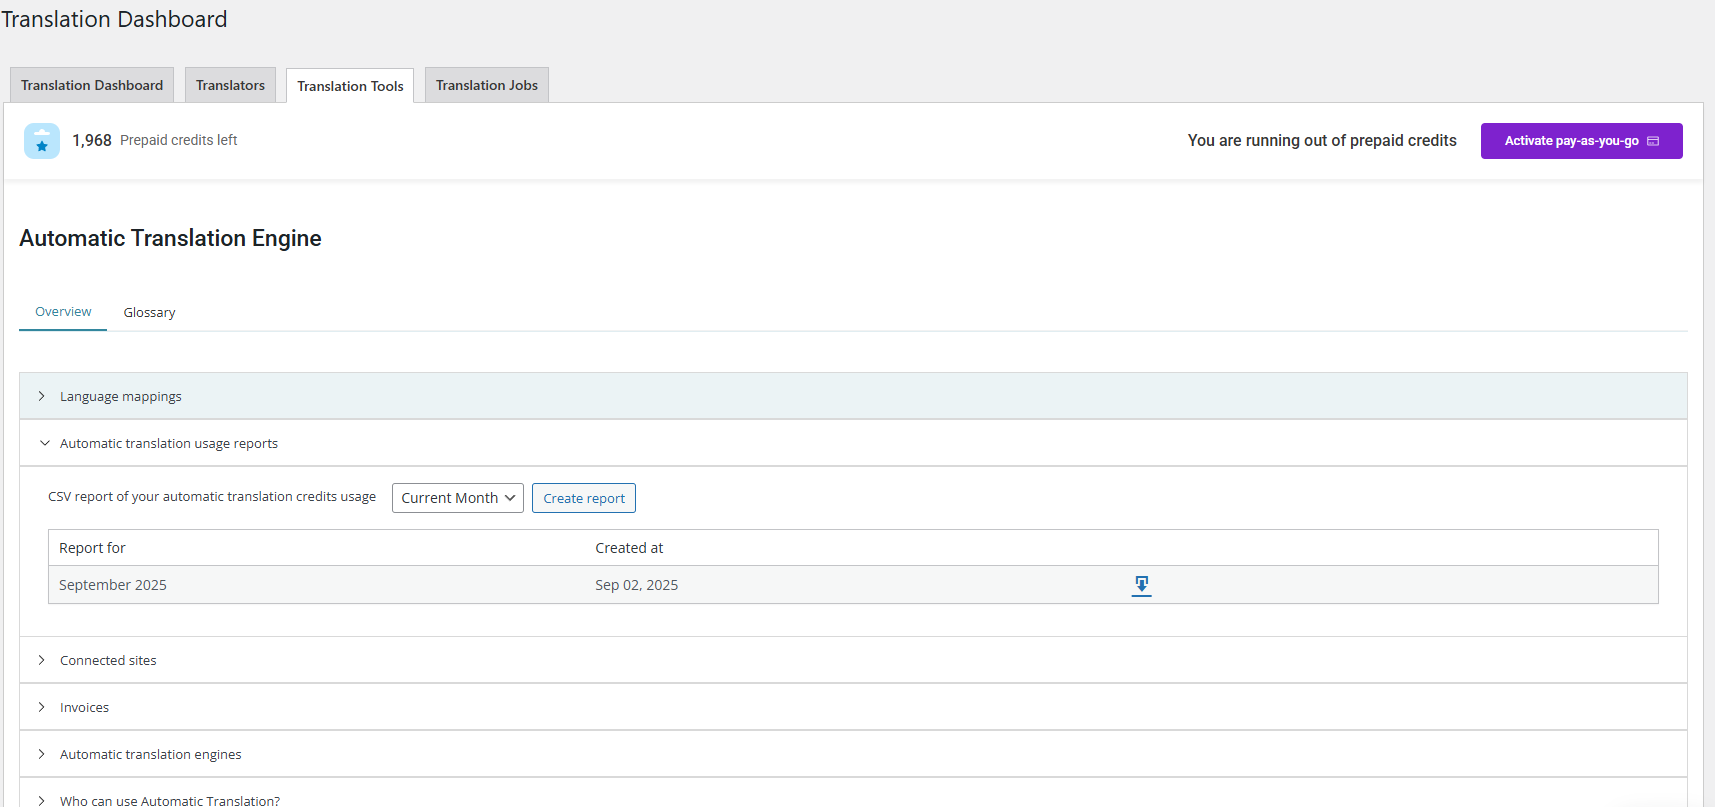Expand the Invoices section
Screen dimensions: 1715x807
84,707
